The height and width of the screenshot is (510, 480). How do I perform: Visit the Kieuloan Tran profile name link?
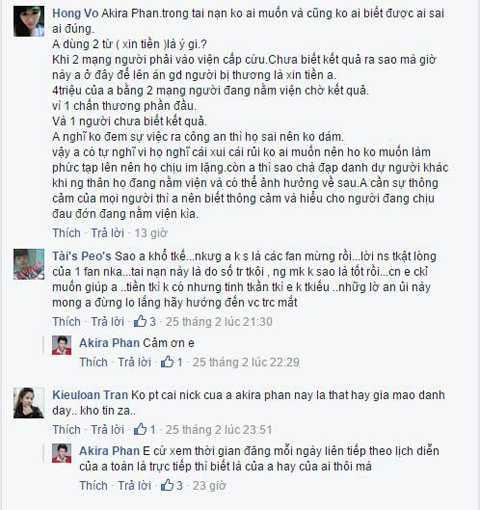click(x=90, y=395)
